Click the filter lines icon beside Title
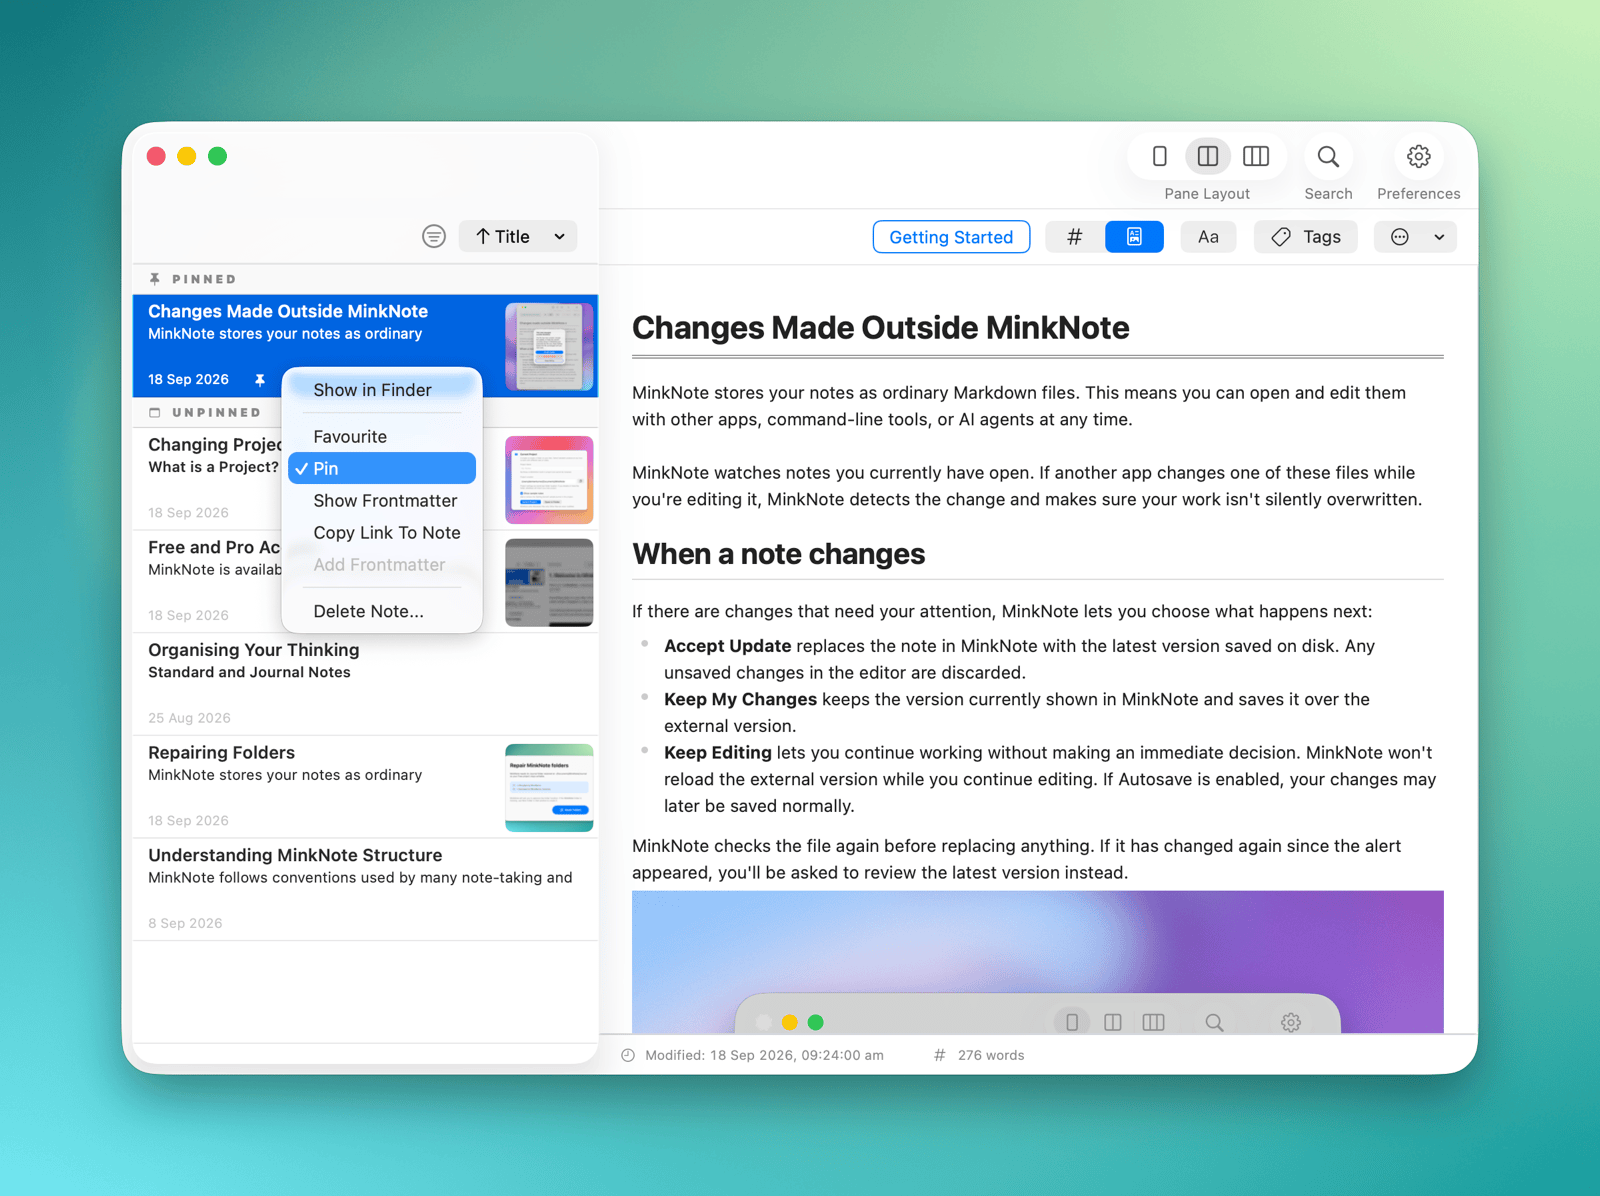 433,236
